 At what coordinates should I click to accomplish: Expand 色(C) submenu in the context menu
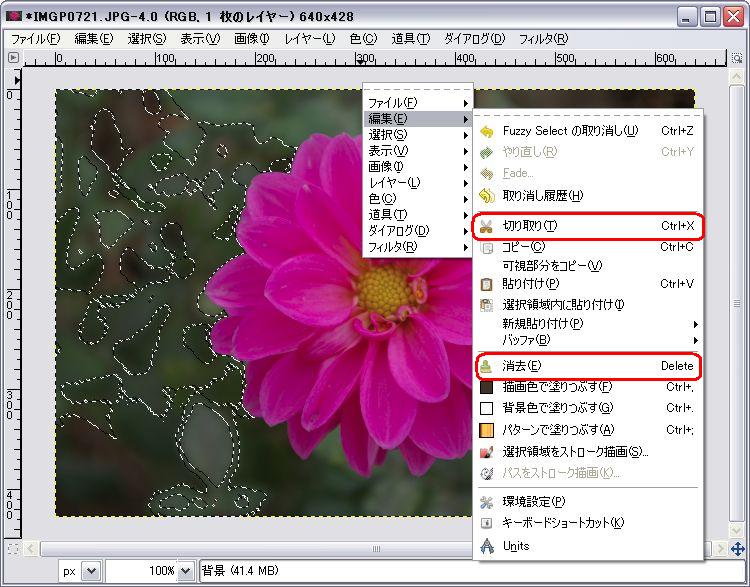418,199
